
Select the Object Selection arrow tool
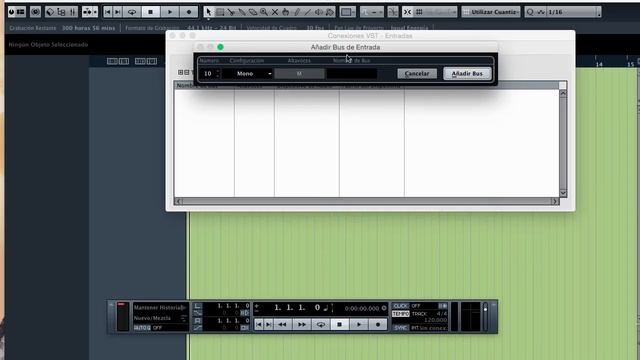coord(209,12)
